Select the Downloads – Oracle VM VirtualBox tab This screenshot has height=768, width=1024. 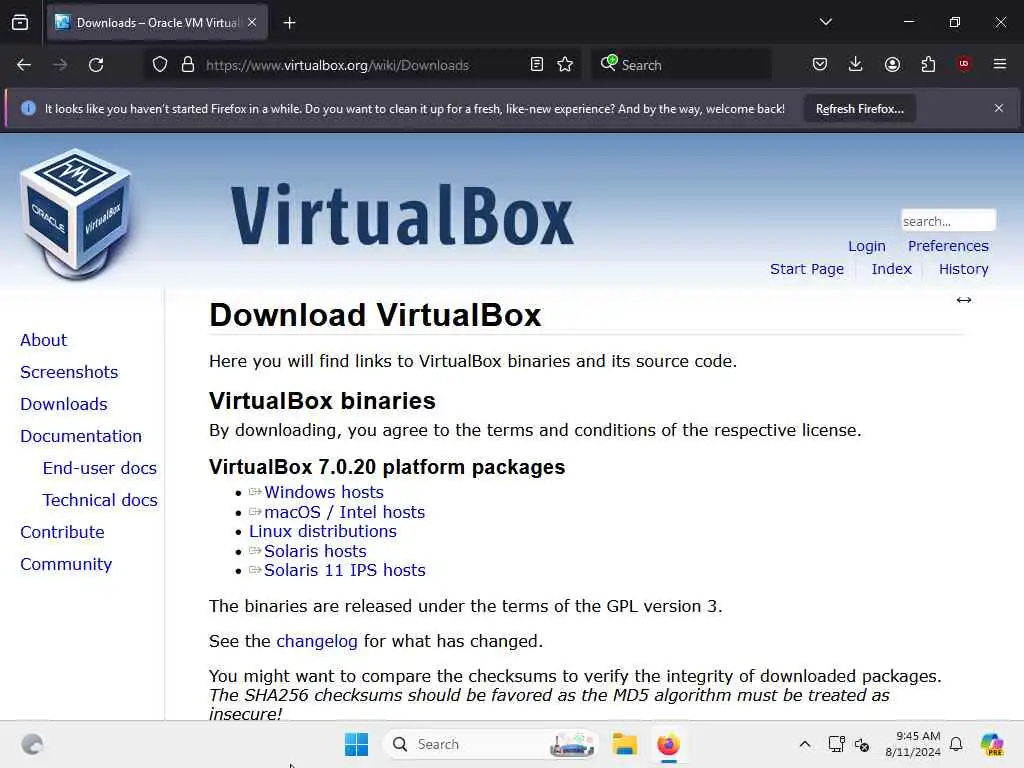[x=157, y=22]
